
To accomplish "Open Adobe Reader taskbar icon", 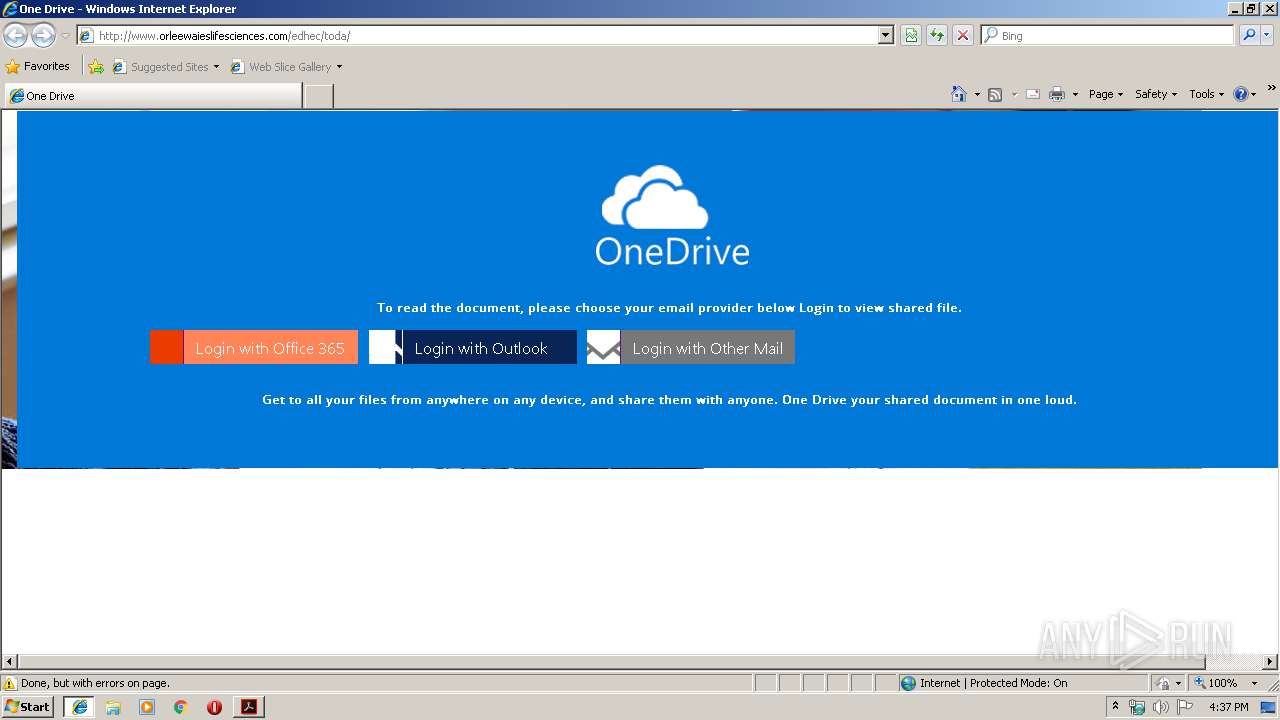I will pos(249,707).
